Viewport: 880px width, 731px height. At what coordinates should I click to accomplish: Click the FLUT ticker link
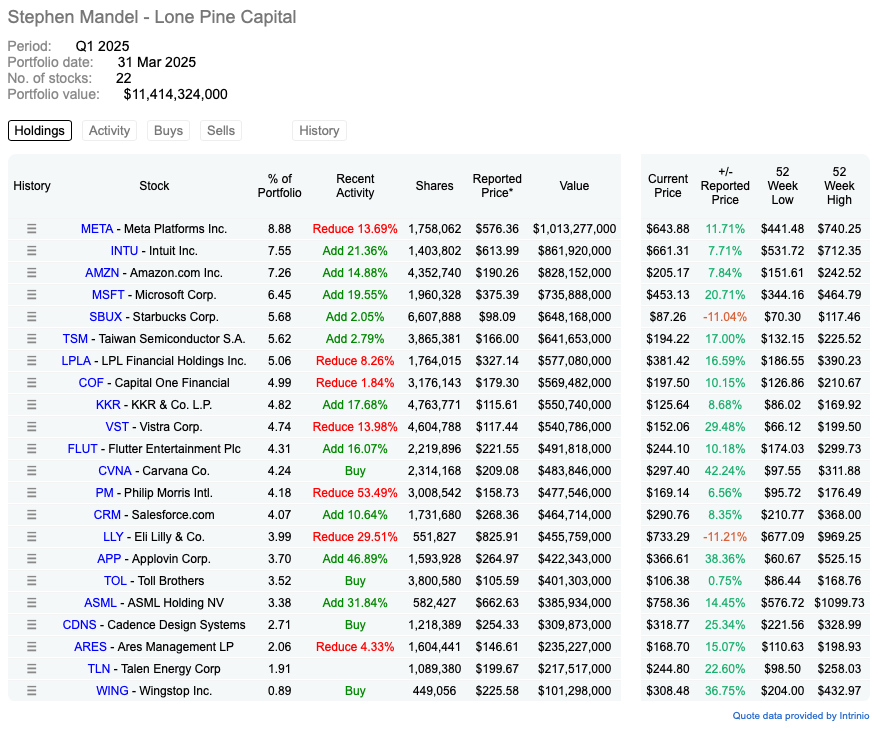tap(82, 449)
